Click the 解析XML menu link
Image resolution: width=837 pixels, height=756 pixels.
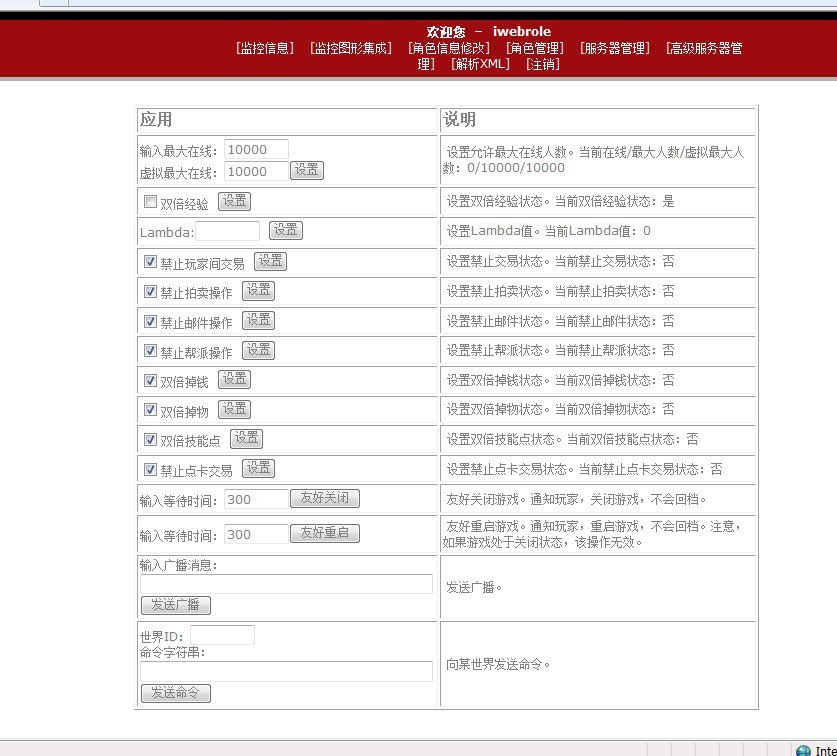pyautogui.click(x=480, y=64)
